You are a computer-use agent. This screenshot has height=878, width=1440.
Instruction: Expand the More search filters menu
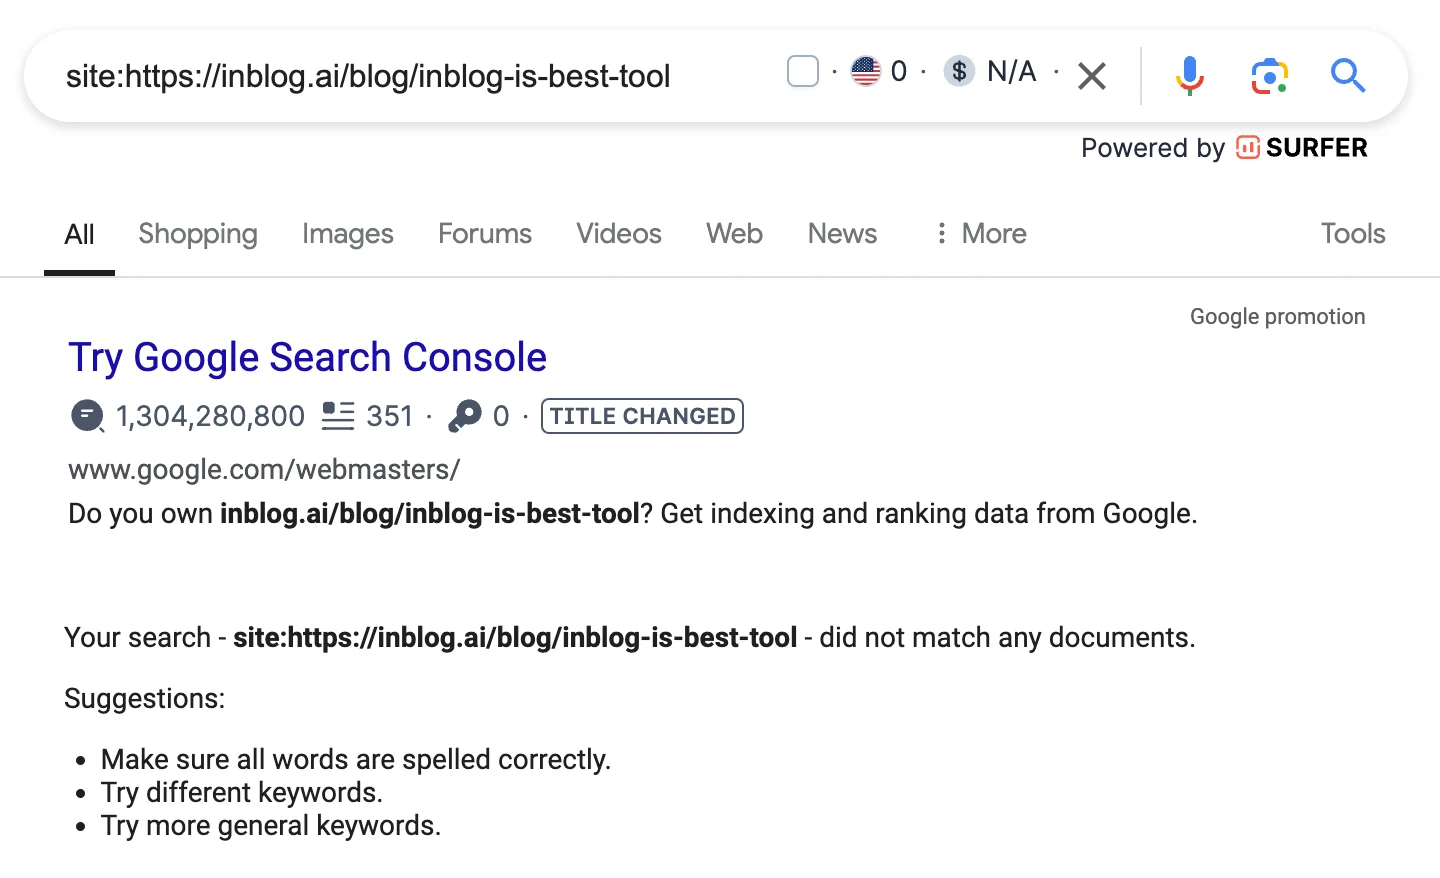[x=980, y=234]
